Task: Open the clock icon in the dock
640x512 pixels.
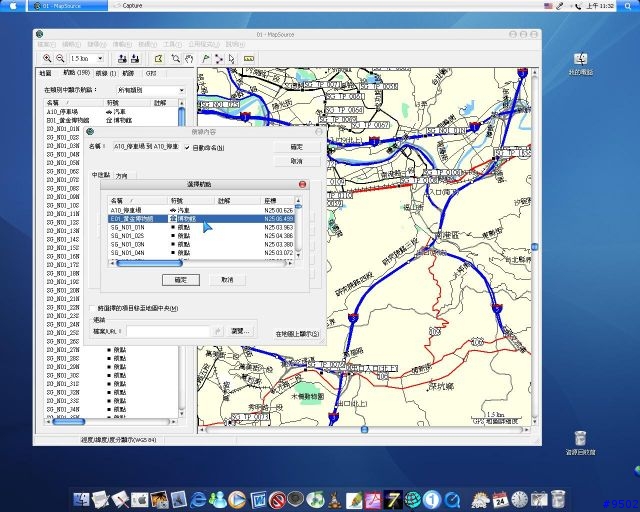Action: 520,499
